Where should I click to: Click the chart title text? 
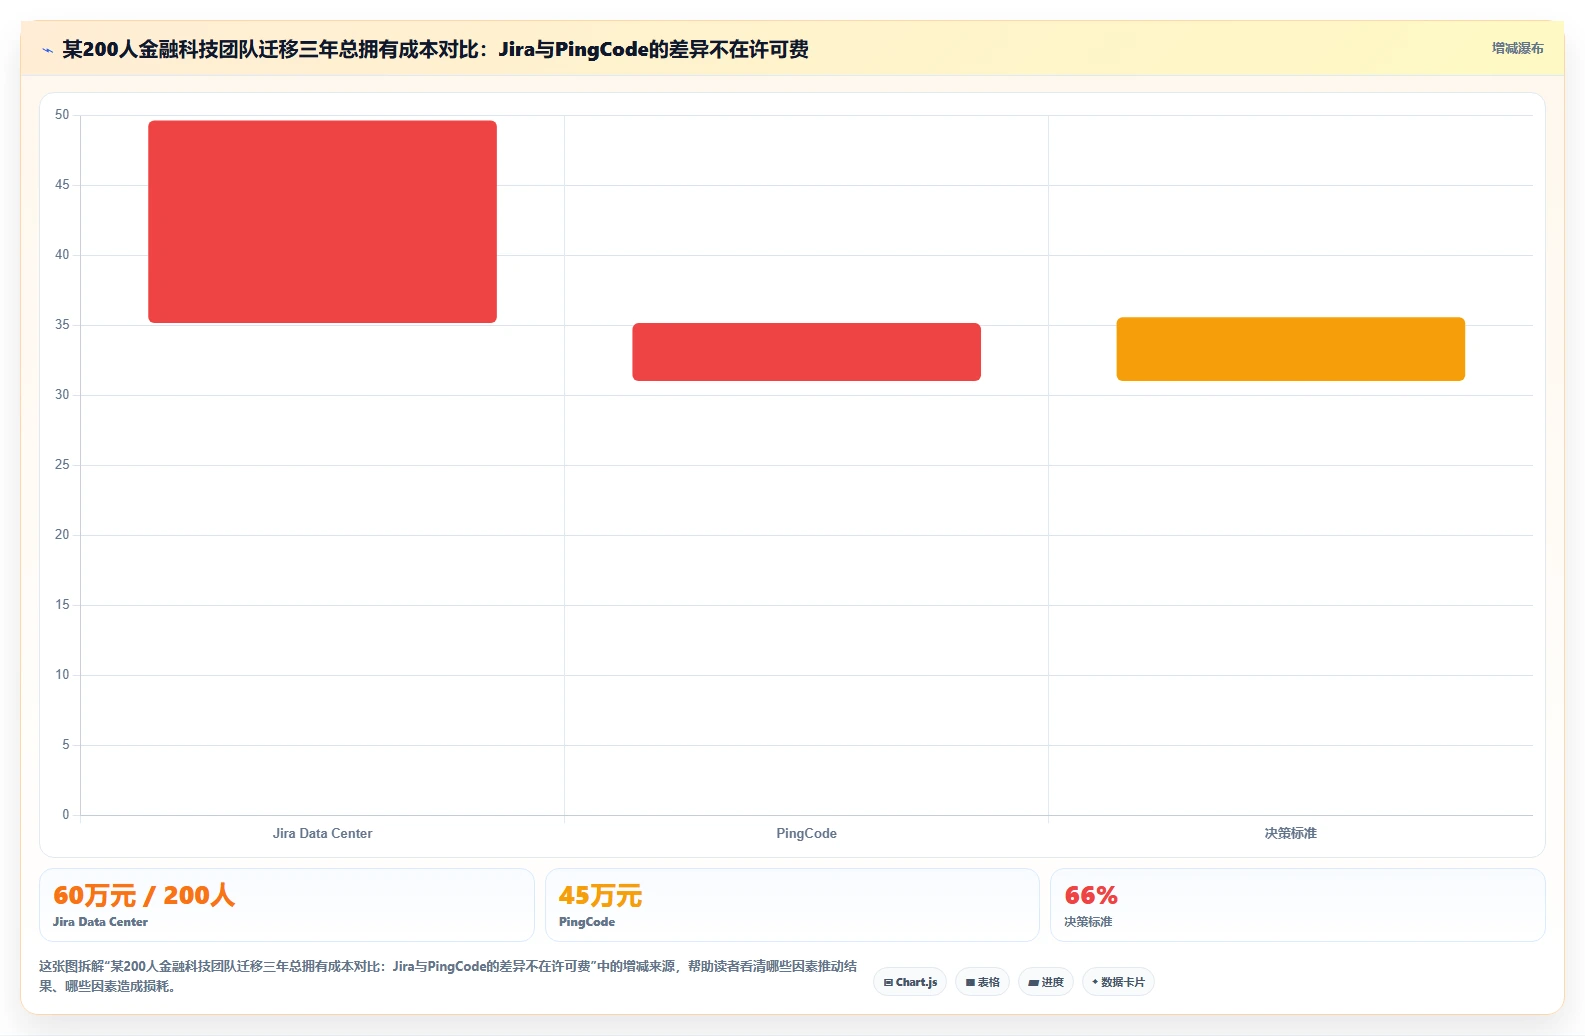[435, 49]
